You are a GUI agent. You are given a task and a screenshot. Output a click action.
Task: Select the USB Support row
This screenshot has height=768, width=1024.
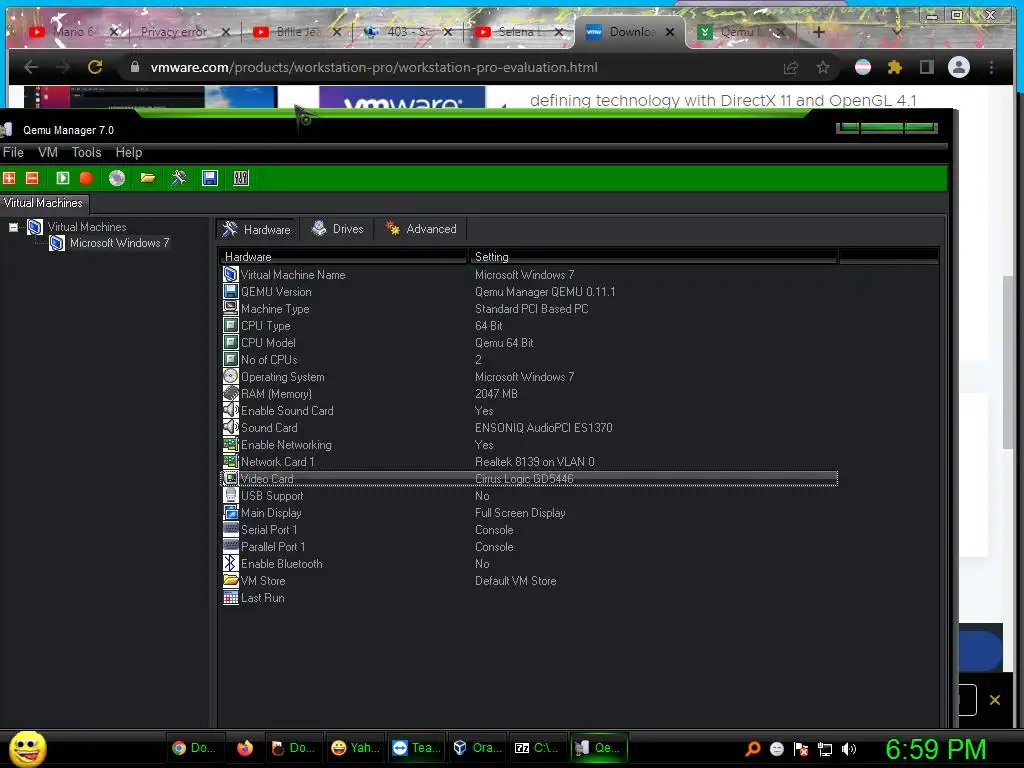click(529, 496)
